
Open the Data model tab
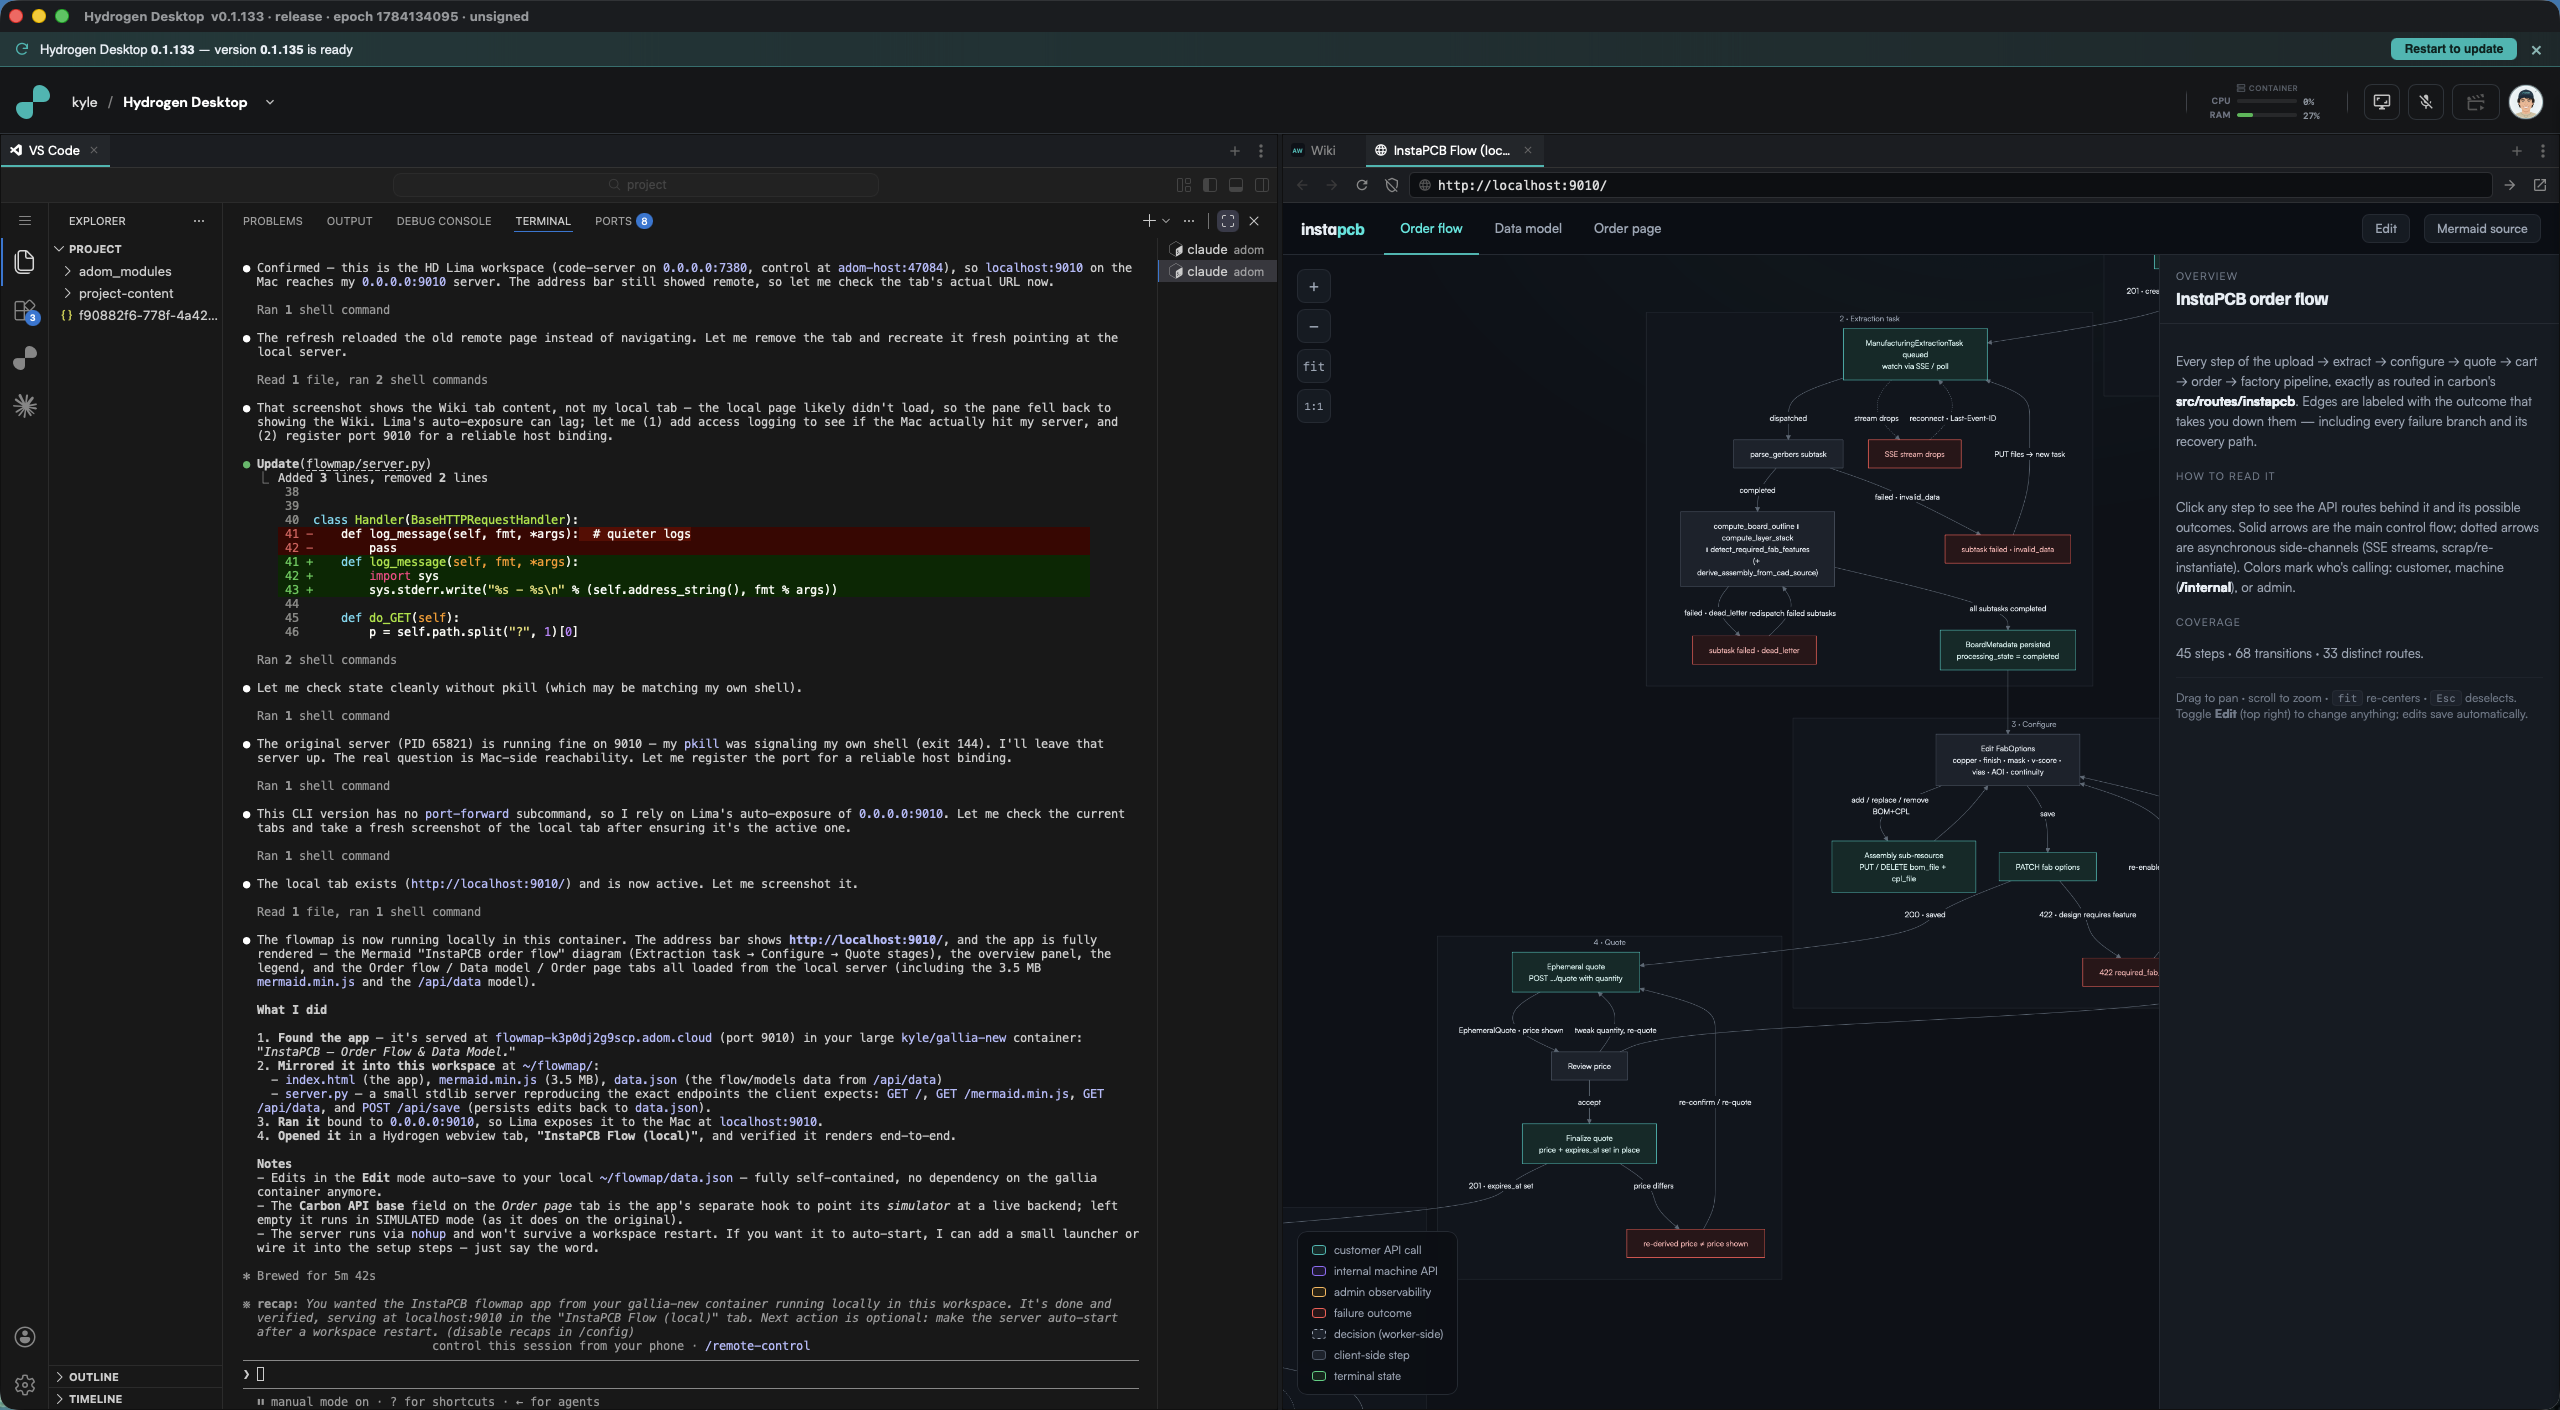point(1528,229)
